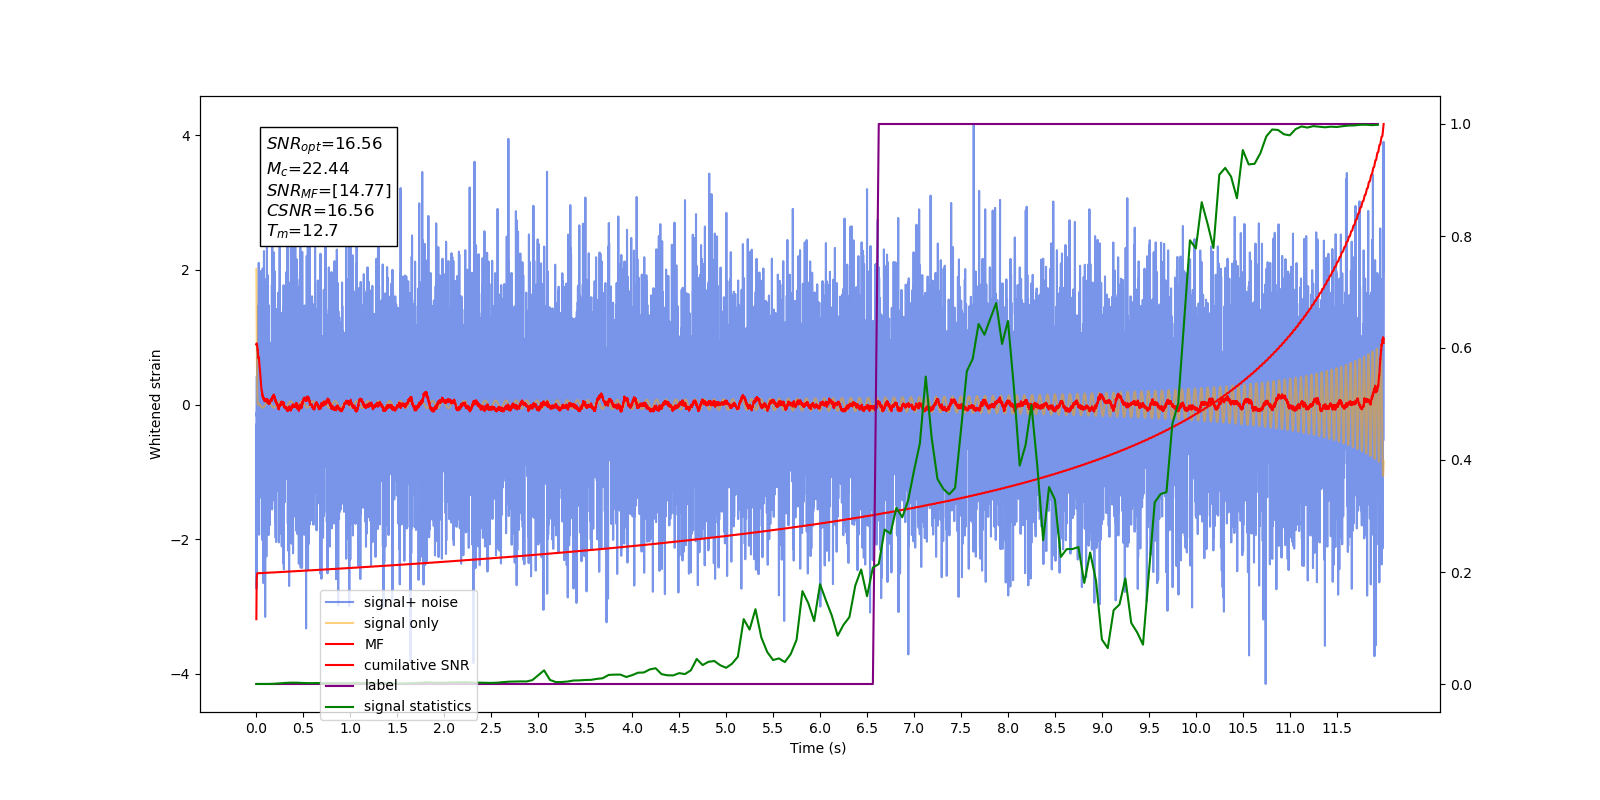Click the 'signal+ noise' legend entry

tap(410, 602)
